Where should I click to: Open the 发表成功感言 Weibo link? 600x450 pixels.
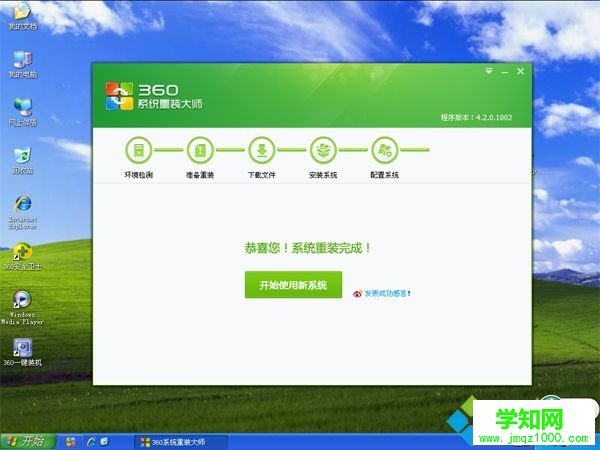tap(382, 293)
